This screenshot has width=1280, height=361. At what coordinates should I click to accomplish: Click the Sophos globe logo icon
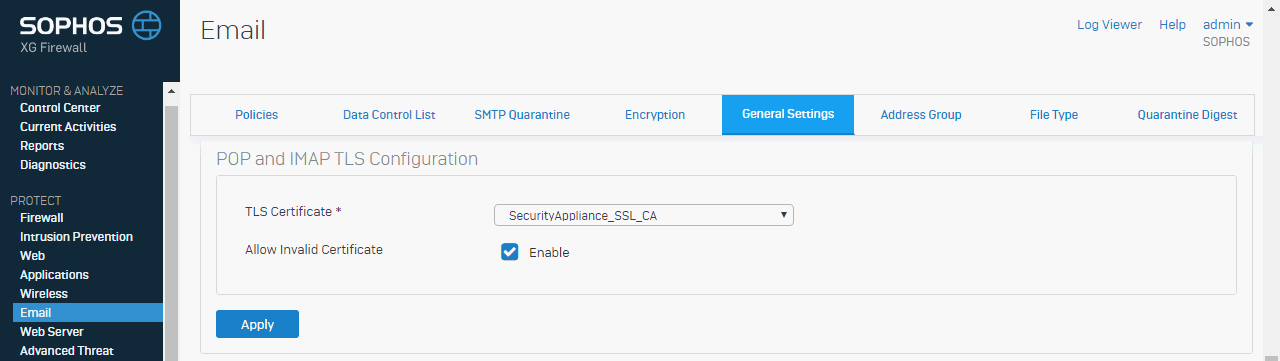(146, 24)
